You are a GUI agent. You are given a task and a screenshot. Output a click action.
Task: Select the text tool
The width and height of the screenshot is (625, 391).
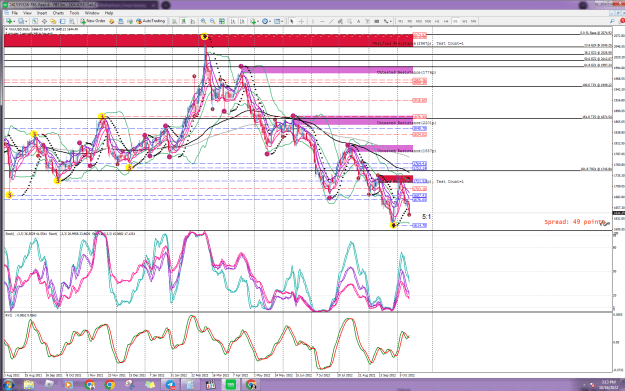359,21
